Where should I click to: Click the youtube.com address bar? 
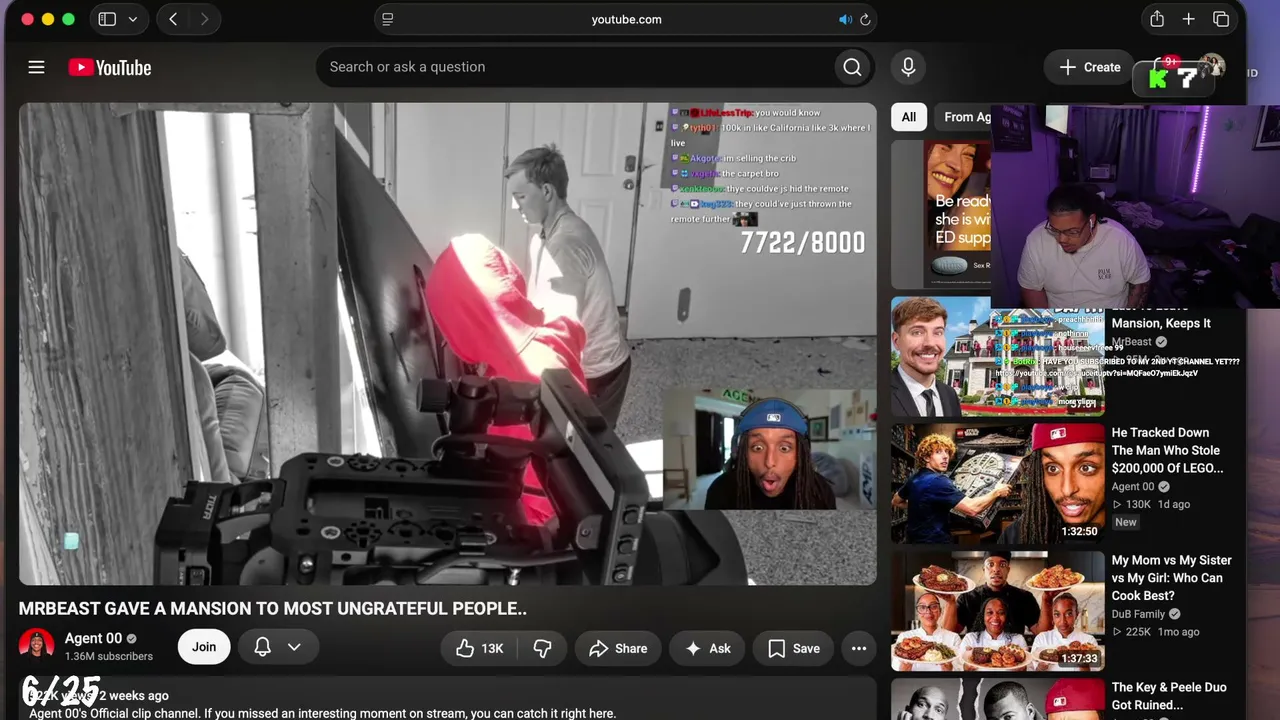click(x=626, y=19)
